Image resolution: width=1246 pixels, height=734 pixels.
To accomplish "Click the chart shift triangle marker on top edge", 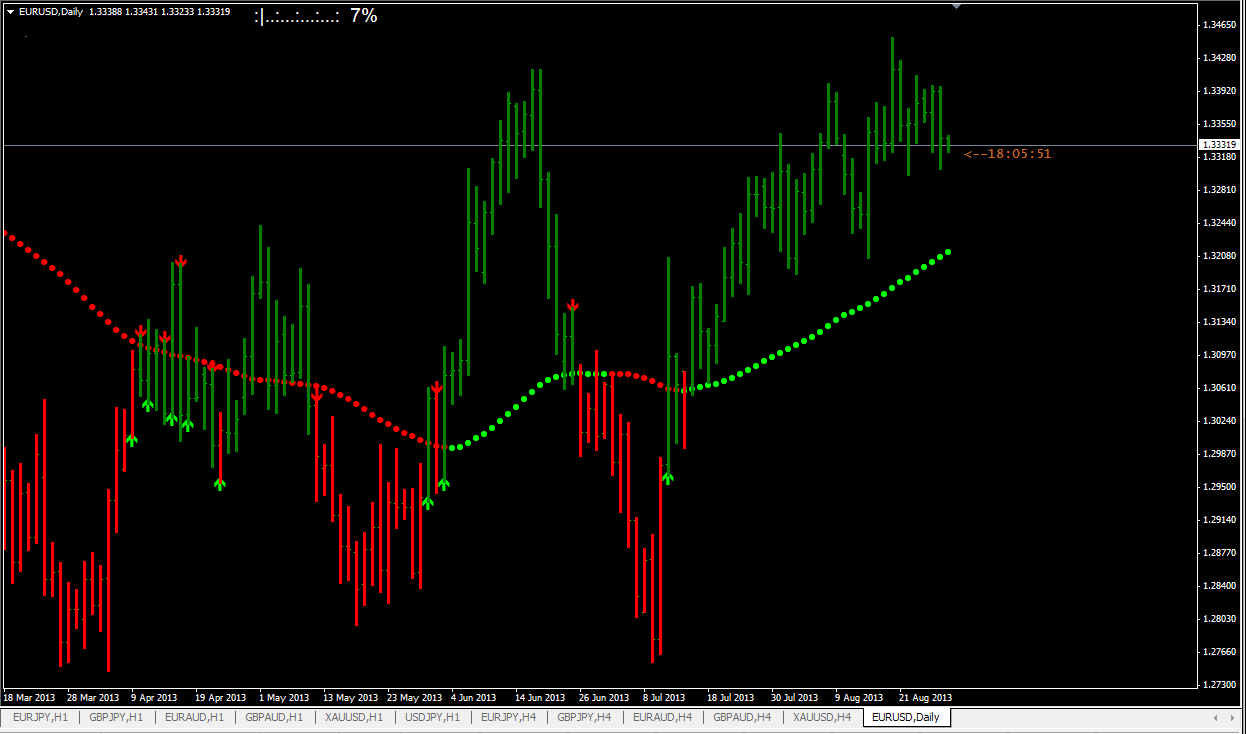I will 957,6.
